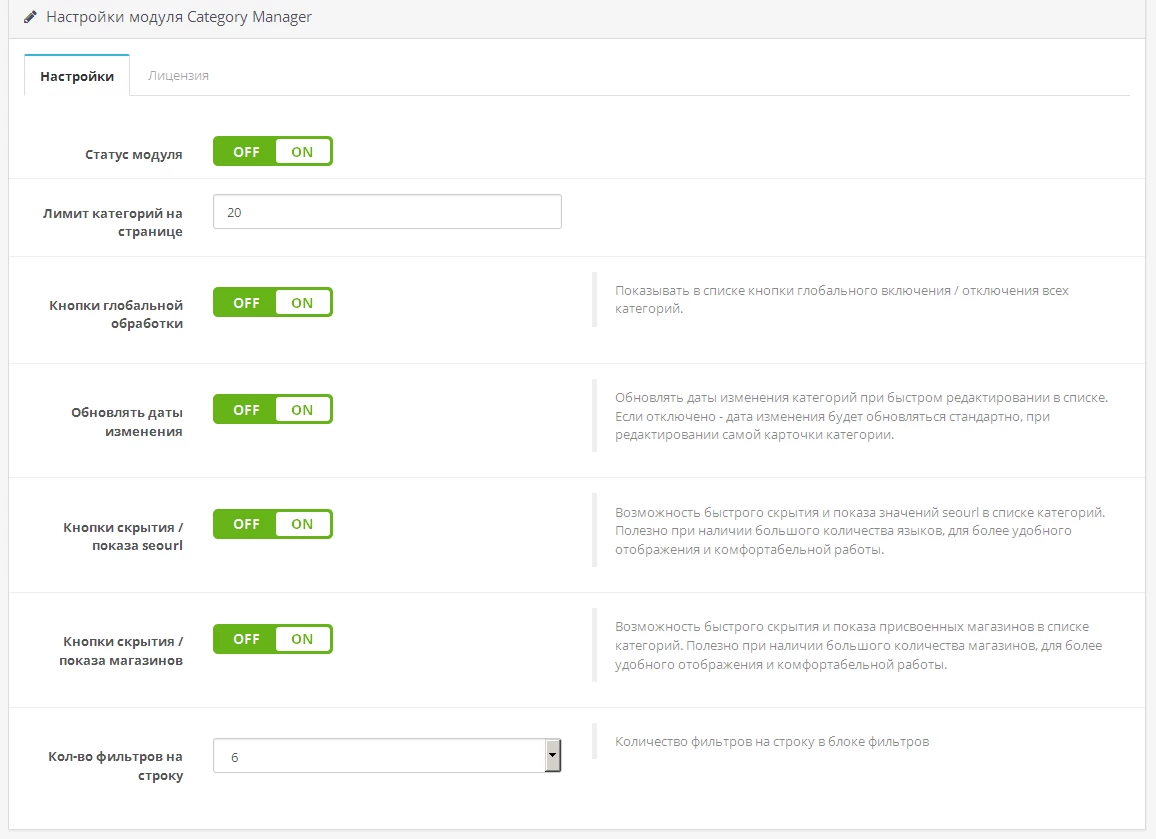This screenshot has width=1156, height=839.
Task: Click OFF on Статус модуля switch
Action: 246,152
